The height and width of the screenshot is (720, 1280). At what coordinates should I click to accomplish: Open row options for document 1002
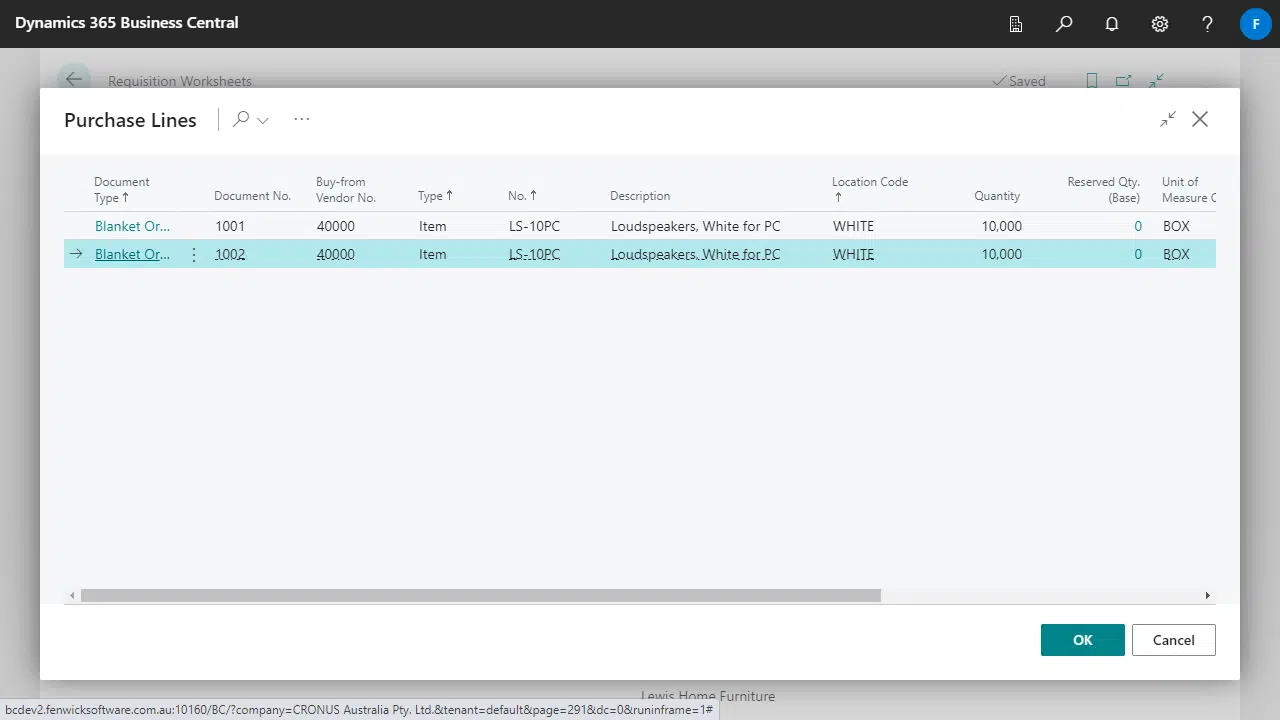point(194,254)
